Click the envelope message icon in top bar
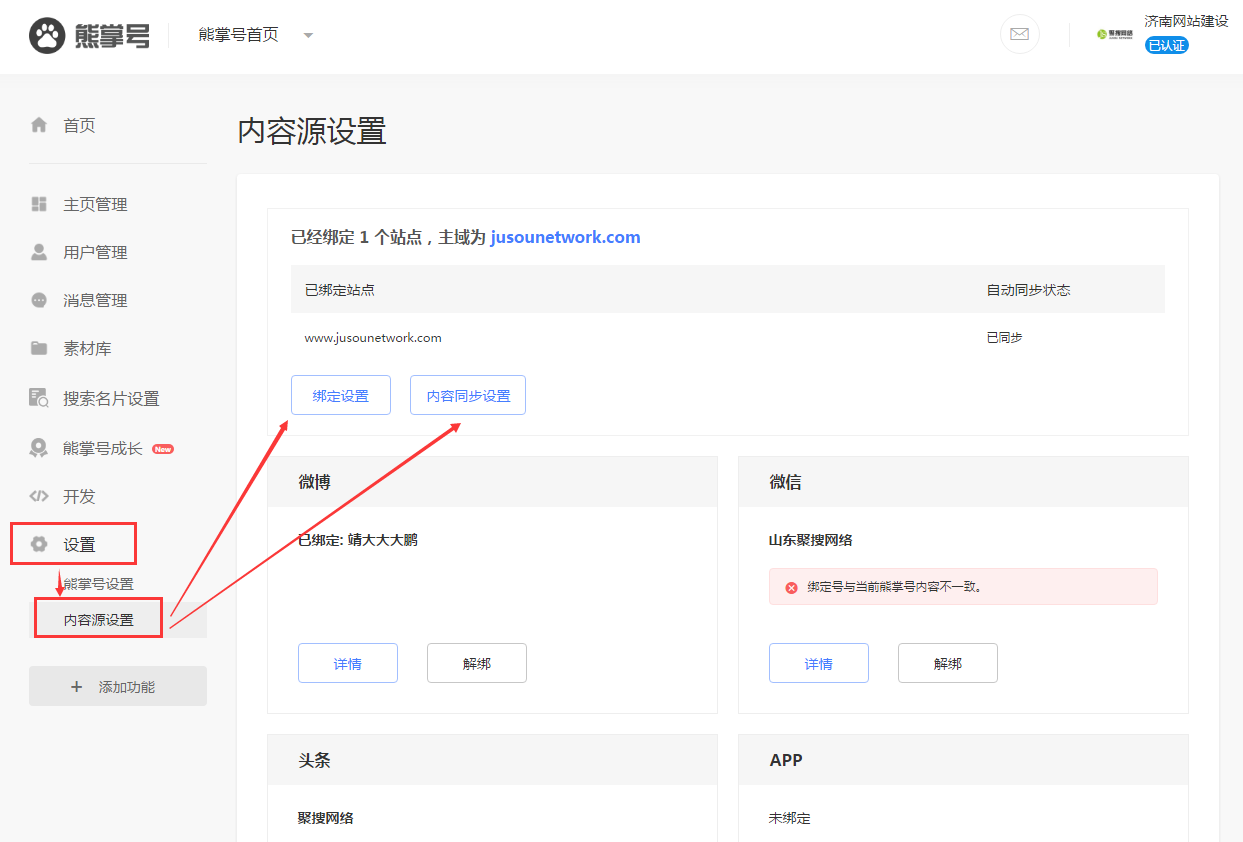The image size is (1243, 842). pyautogui.click(x=1019, y=35)
